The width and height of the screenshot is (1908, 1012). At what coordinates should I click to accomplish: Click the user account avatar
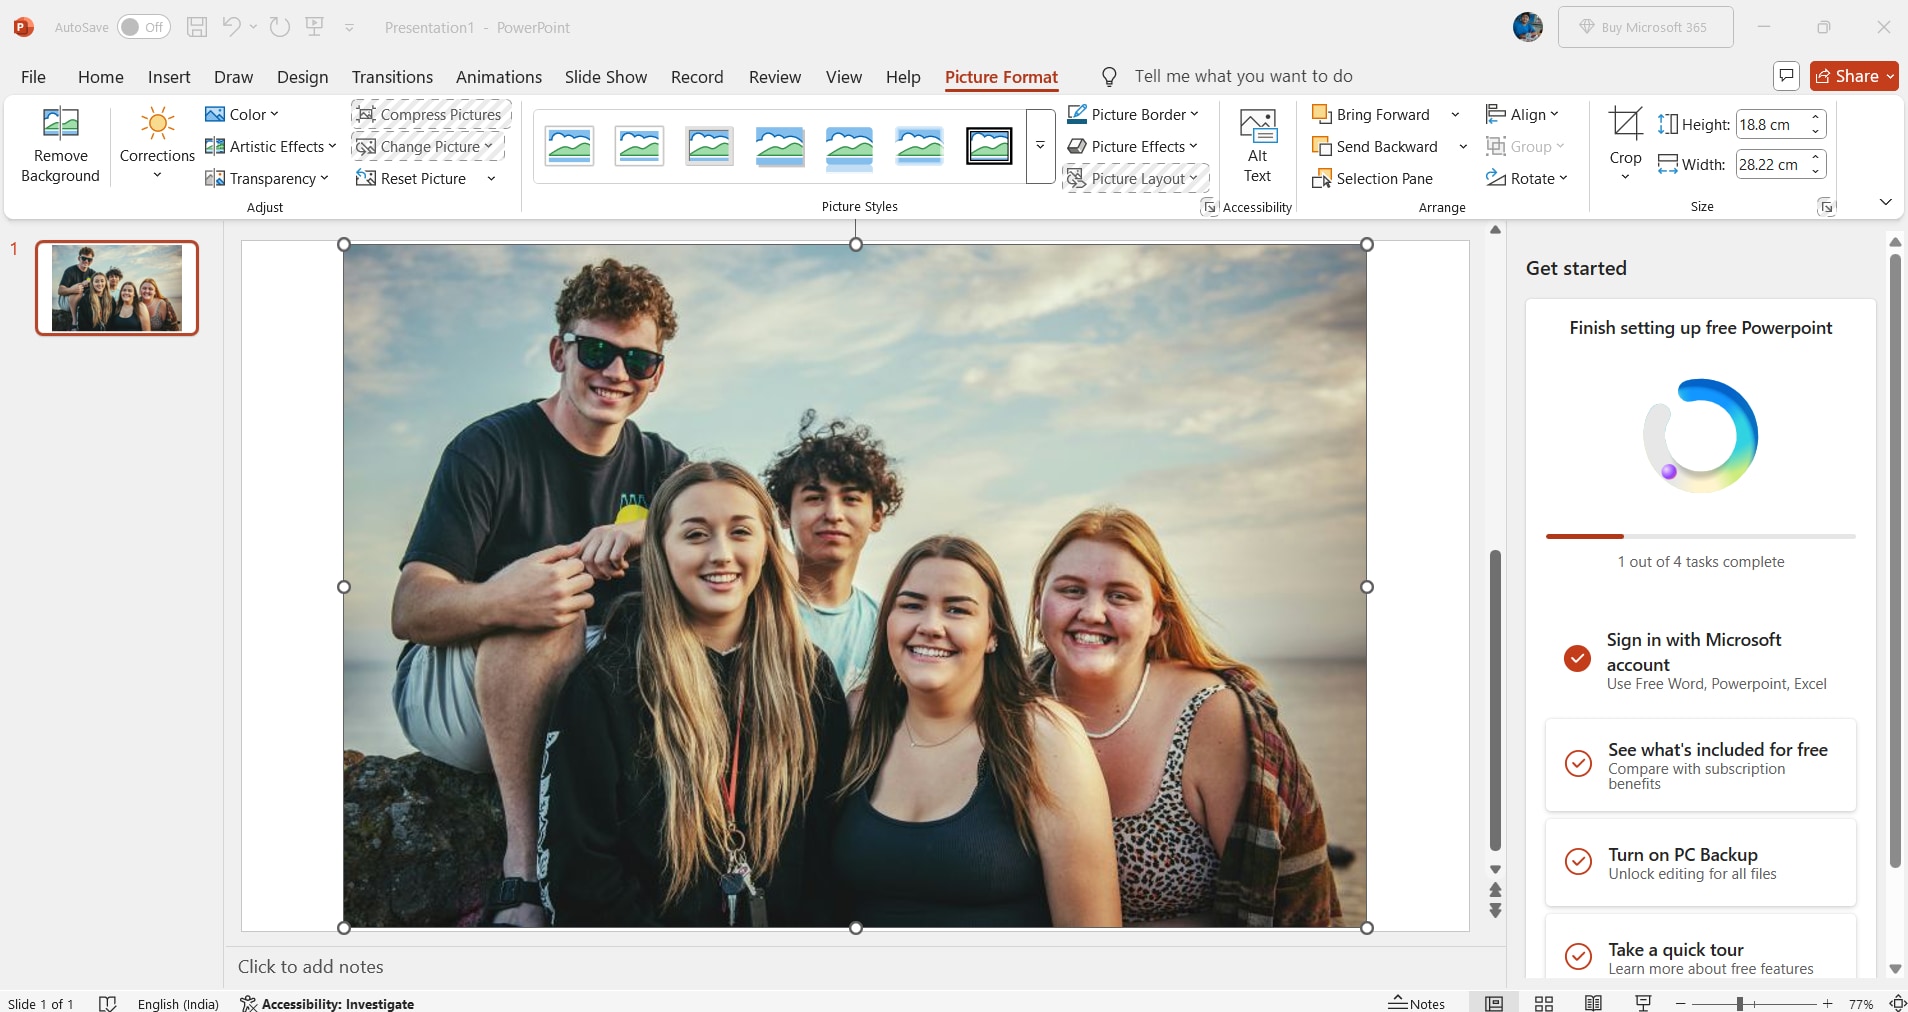pos(1528,27)
